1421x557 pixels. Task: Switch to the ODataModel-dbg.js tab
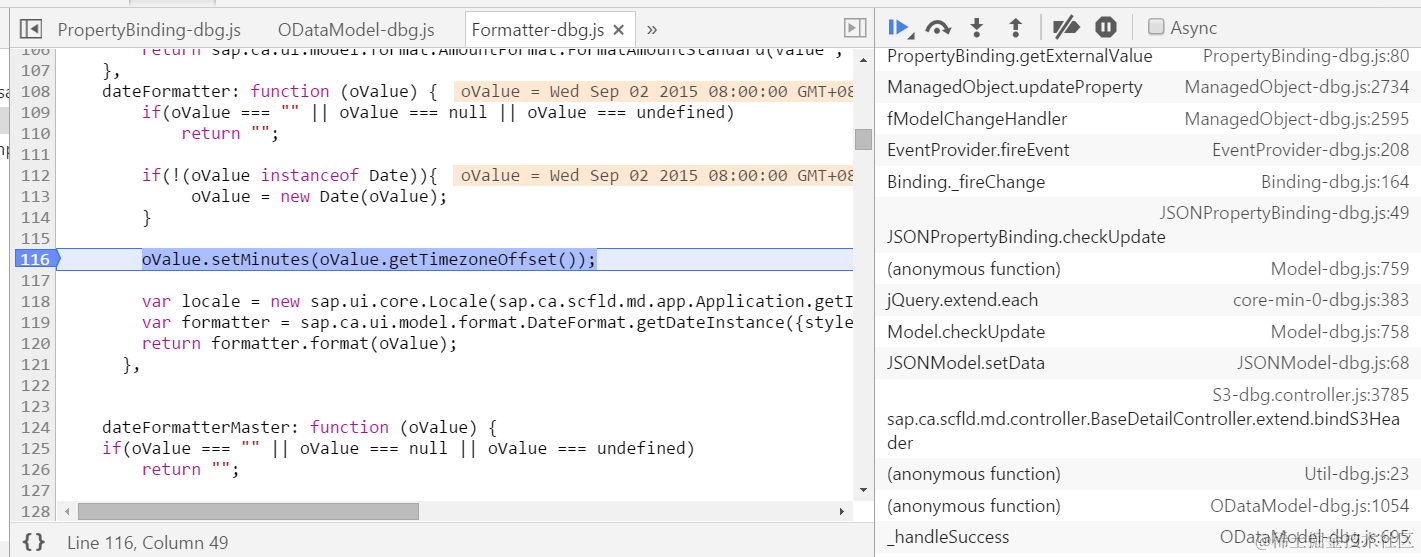356,29
